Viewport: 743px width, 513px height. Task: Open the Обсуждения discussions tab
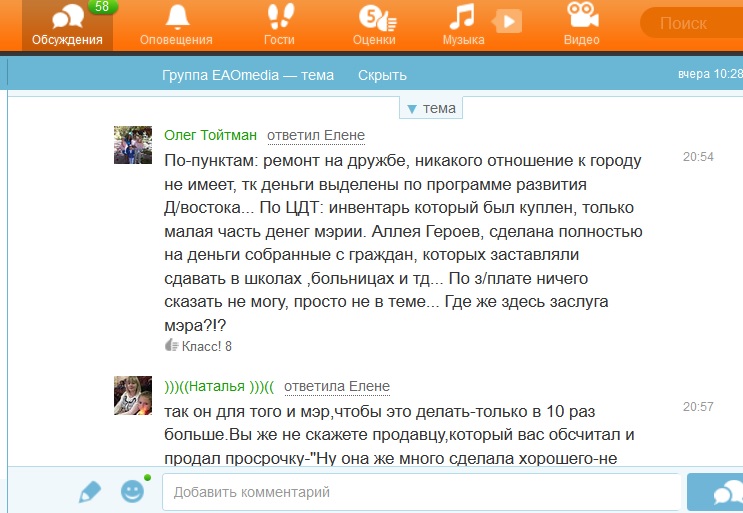pyautogui.click(x=67, y=25)
